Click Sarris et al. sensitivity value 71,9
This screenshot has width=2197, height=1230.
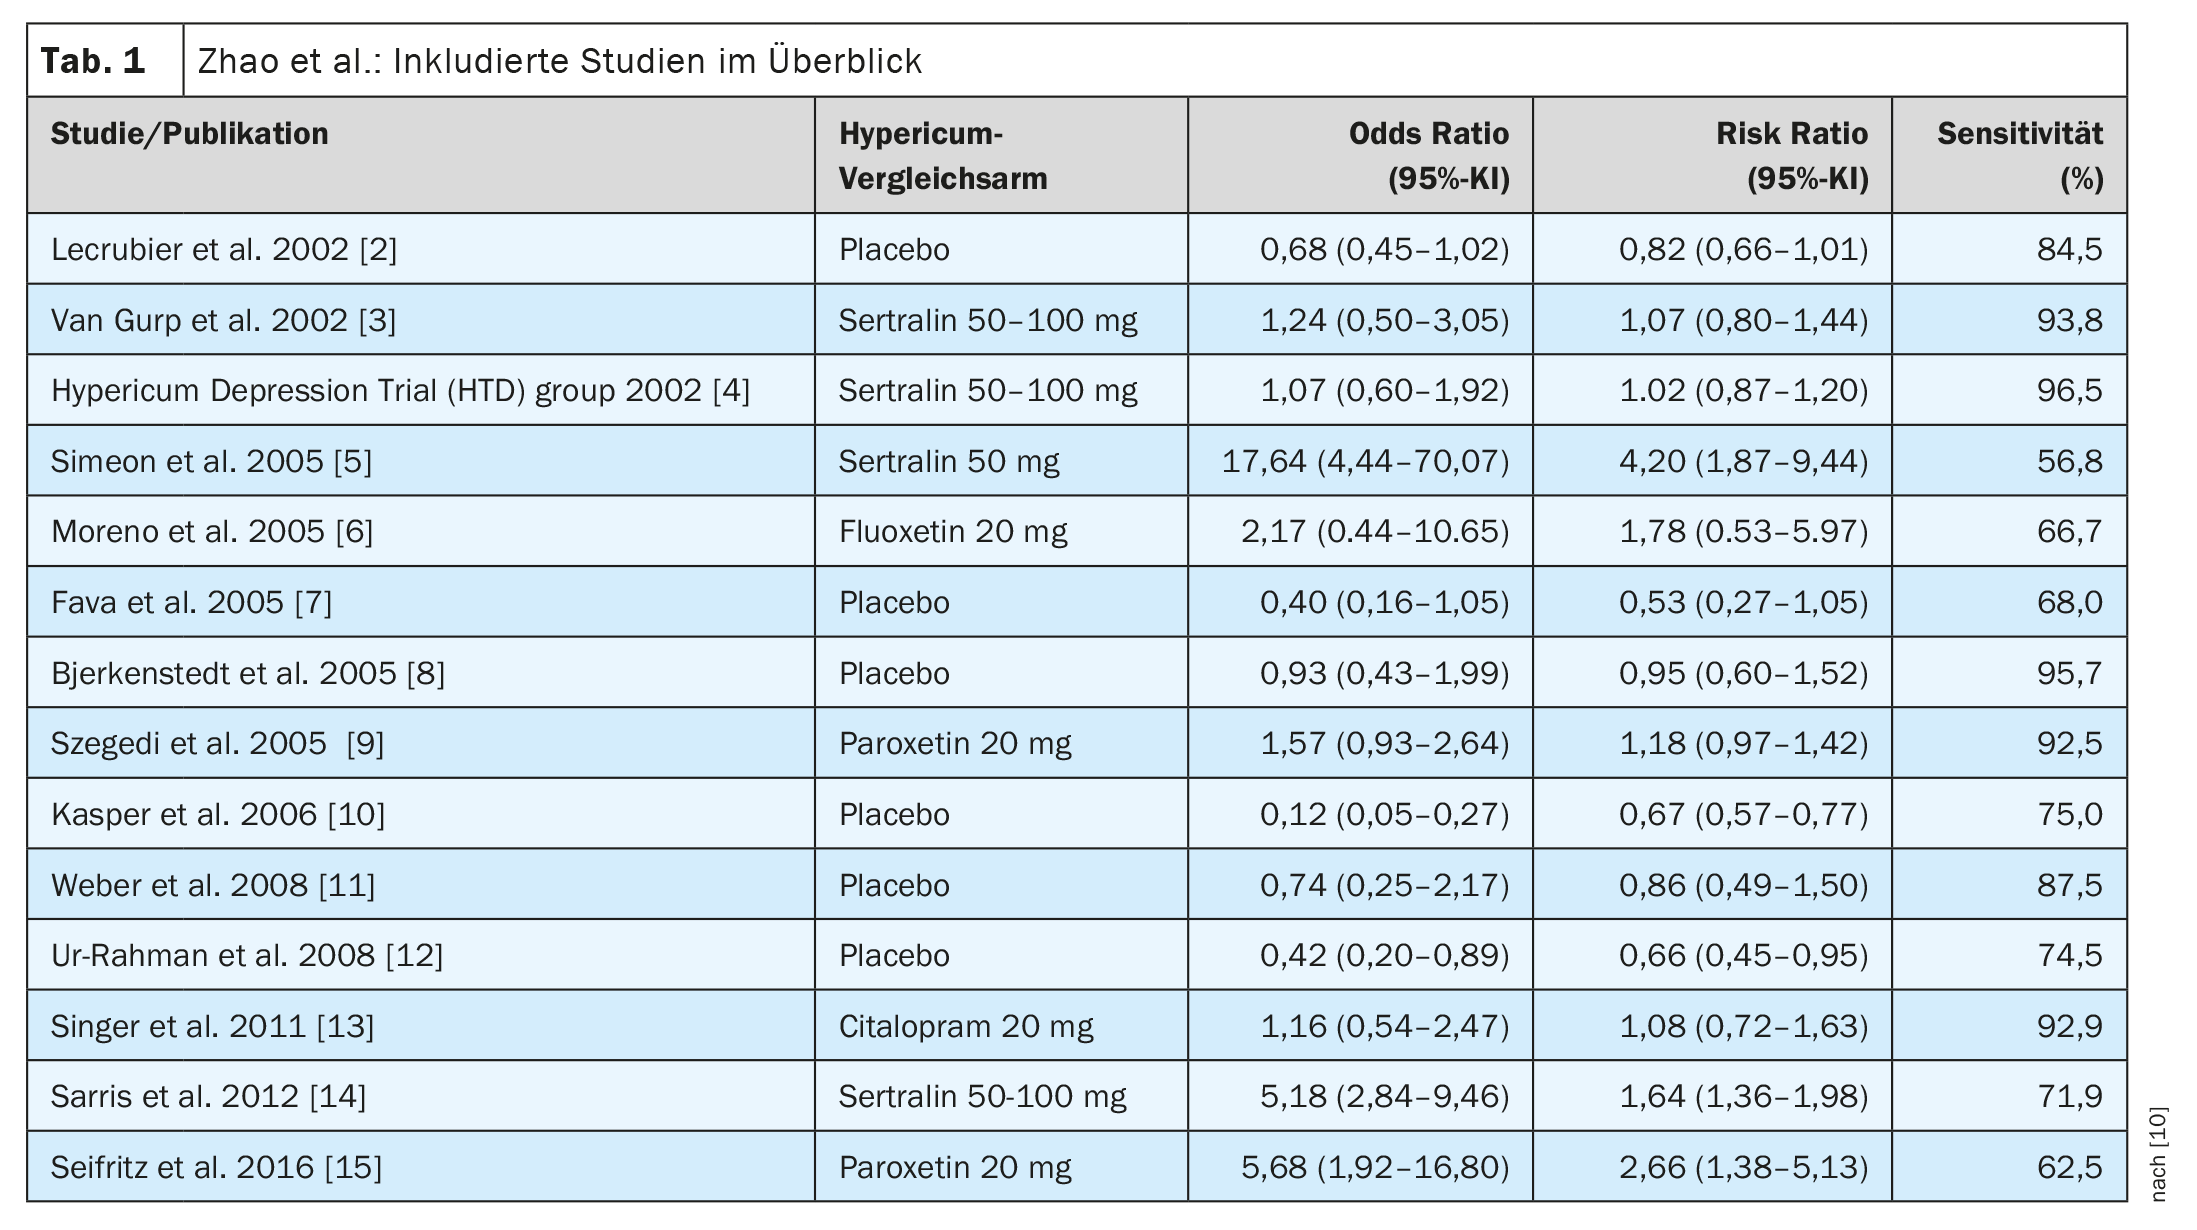point(2069,1096)
